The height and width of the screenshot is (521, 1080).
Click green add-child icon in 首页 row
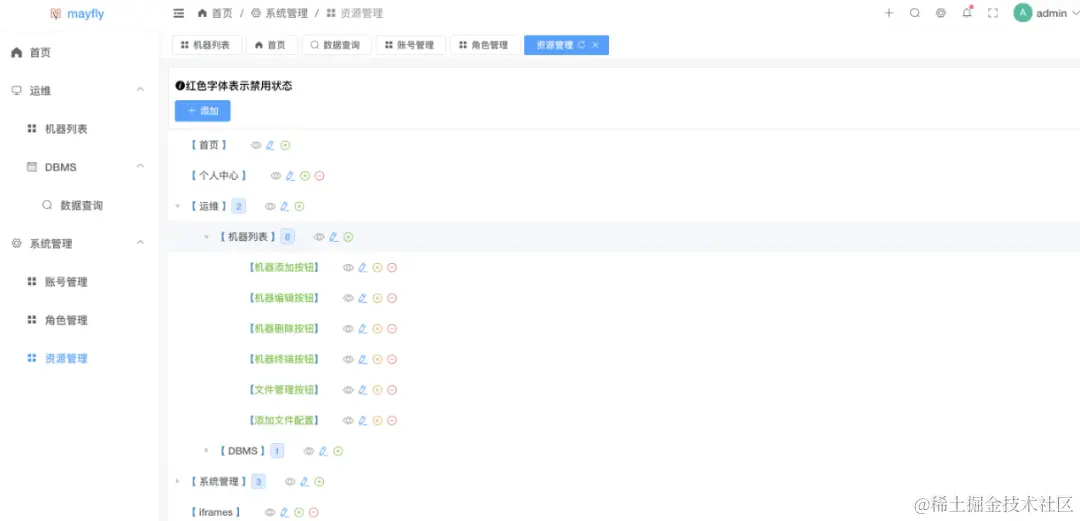[x=285, y=145]
